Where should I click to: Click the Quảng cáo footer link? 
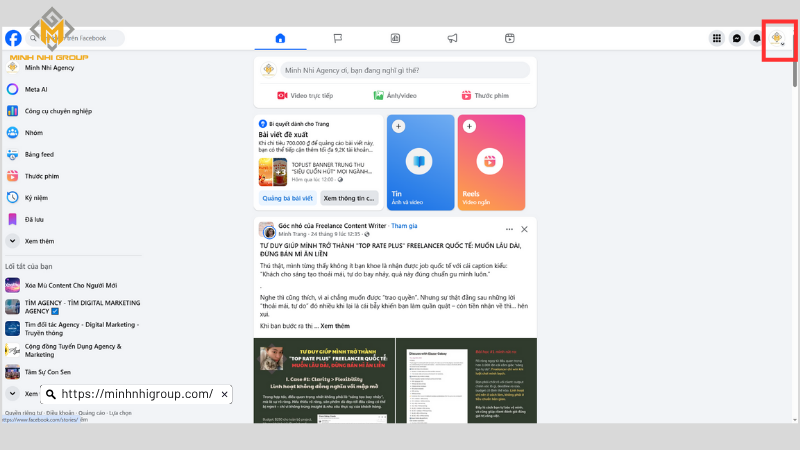91,413
